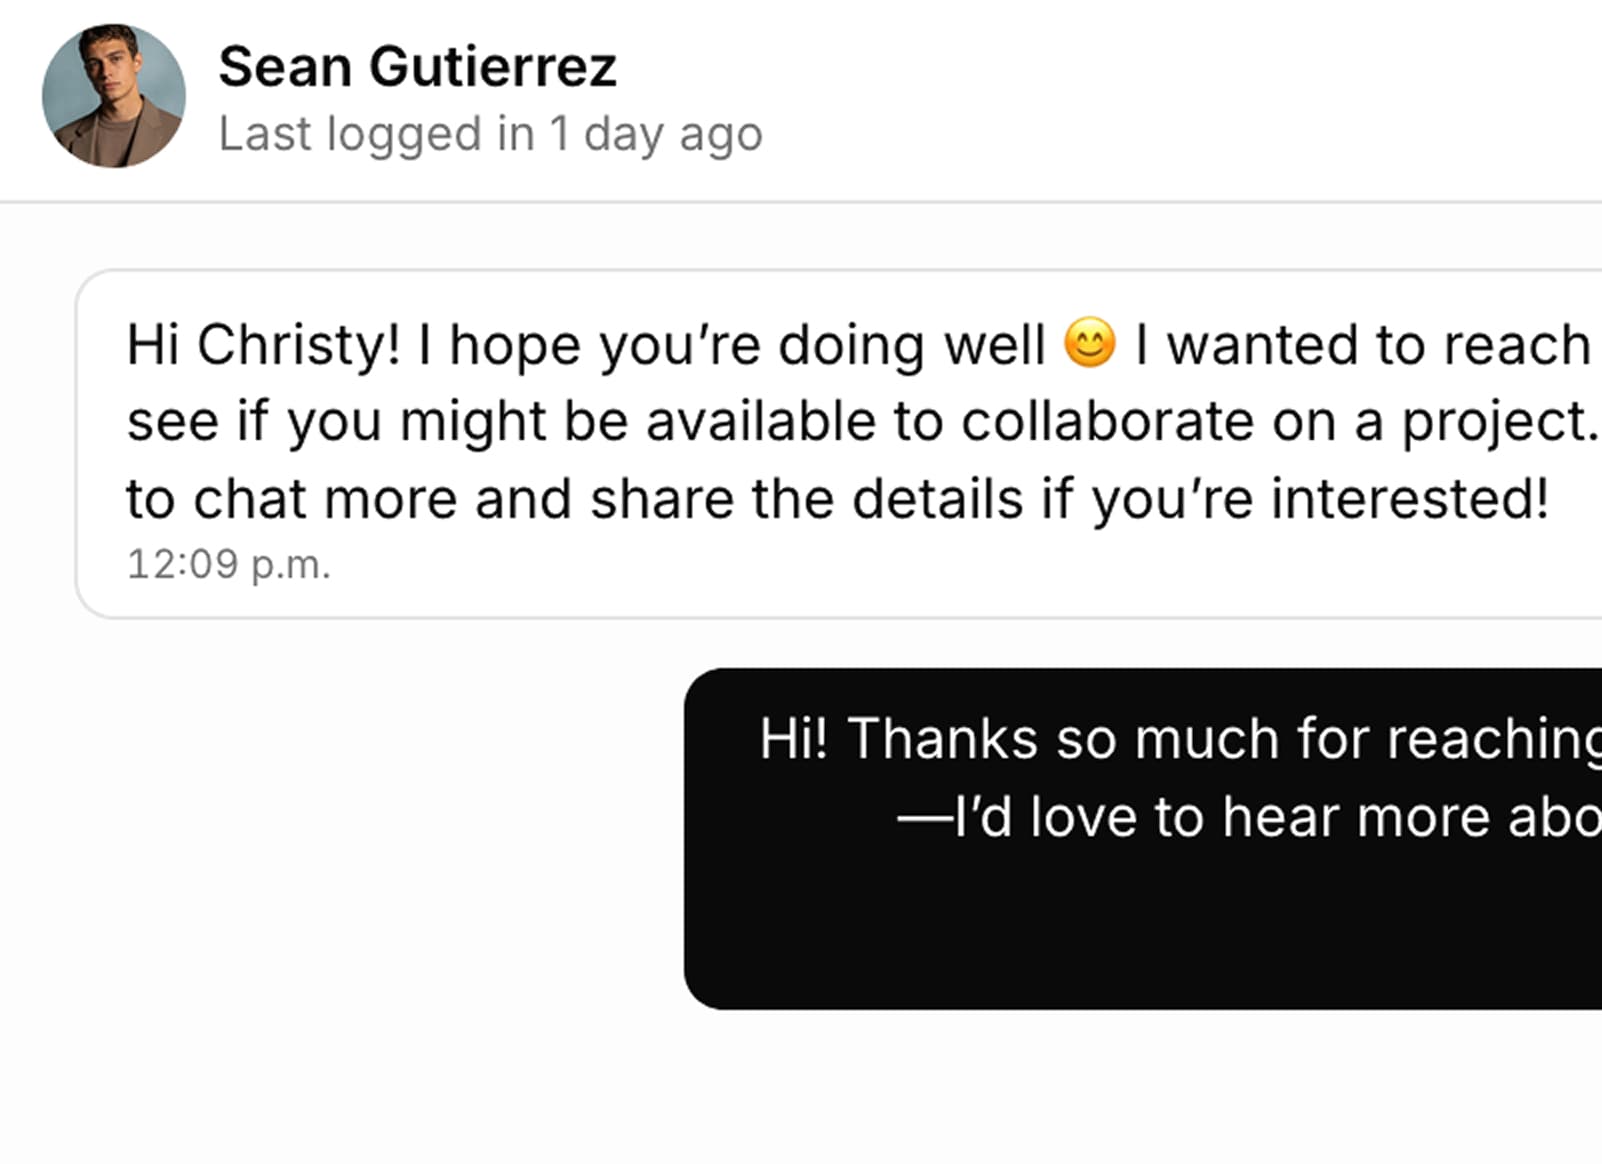Viewport: 1602px width, 1164px height.
Task: Click the word "share" in Sean's message
Action: (x=661, y=499)
